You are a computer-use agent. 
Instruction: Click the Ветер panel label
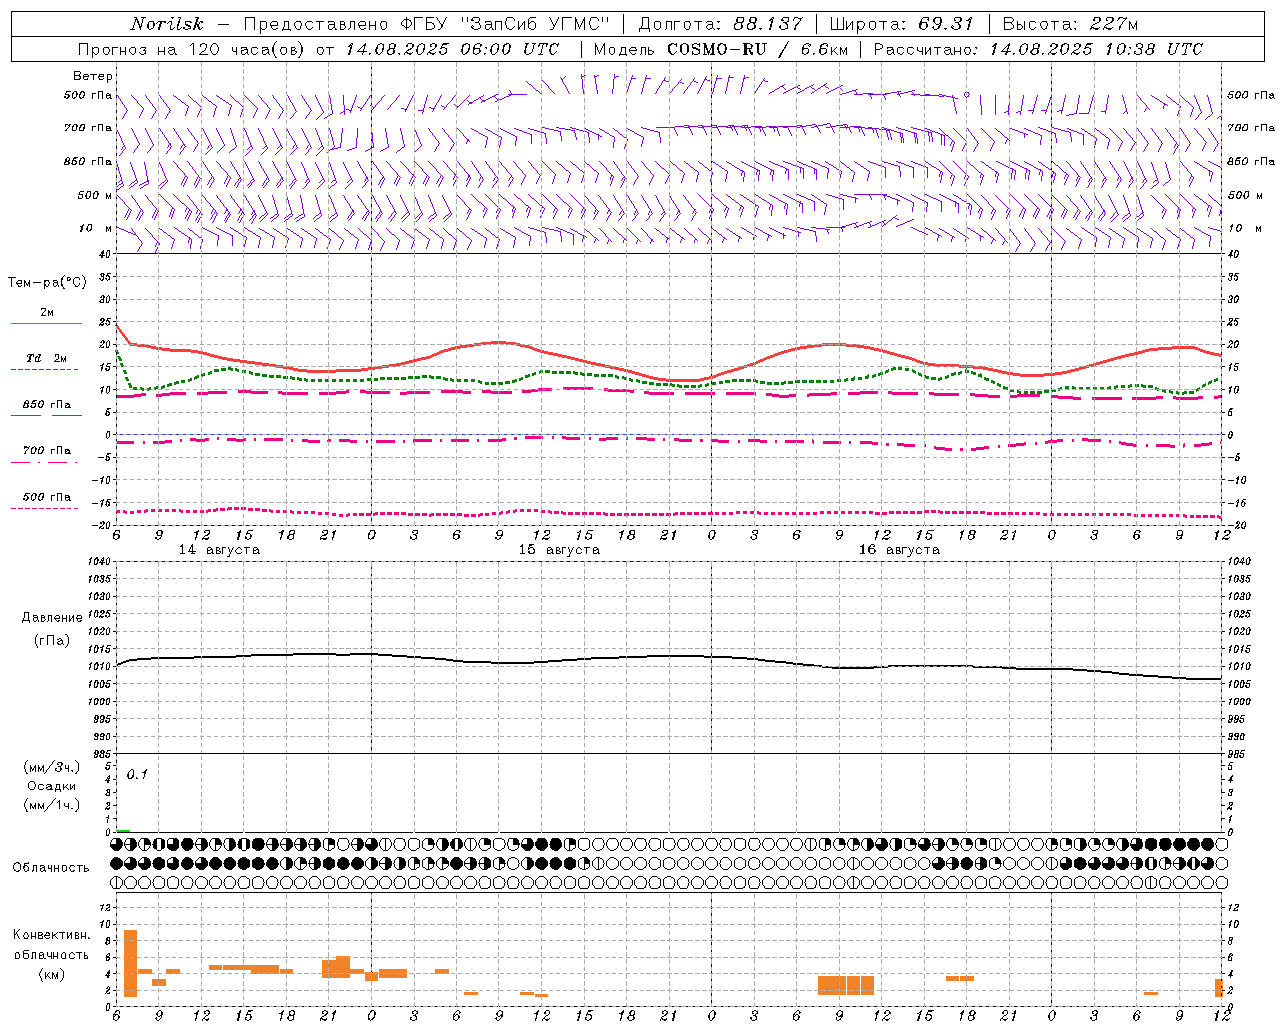[92, 76]
